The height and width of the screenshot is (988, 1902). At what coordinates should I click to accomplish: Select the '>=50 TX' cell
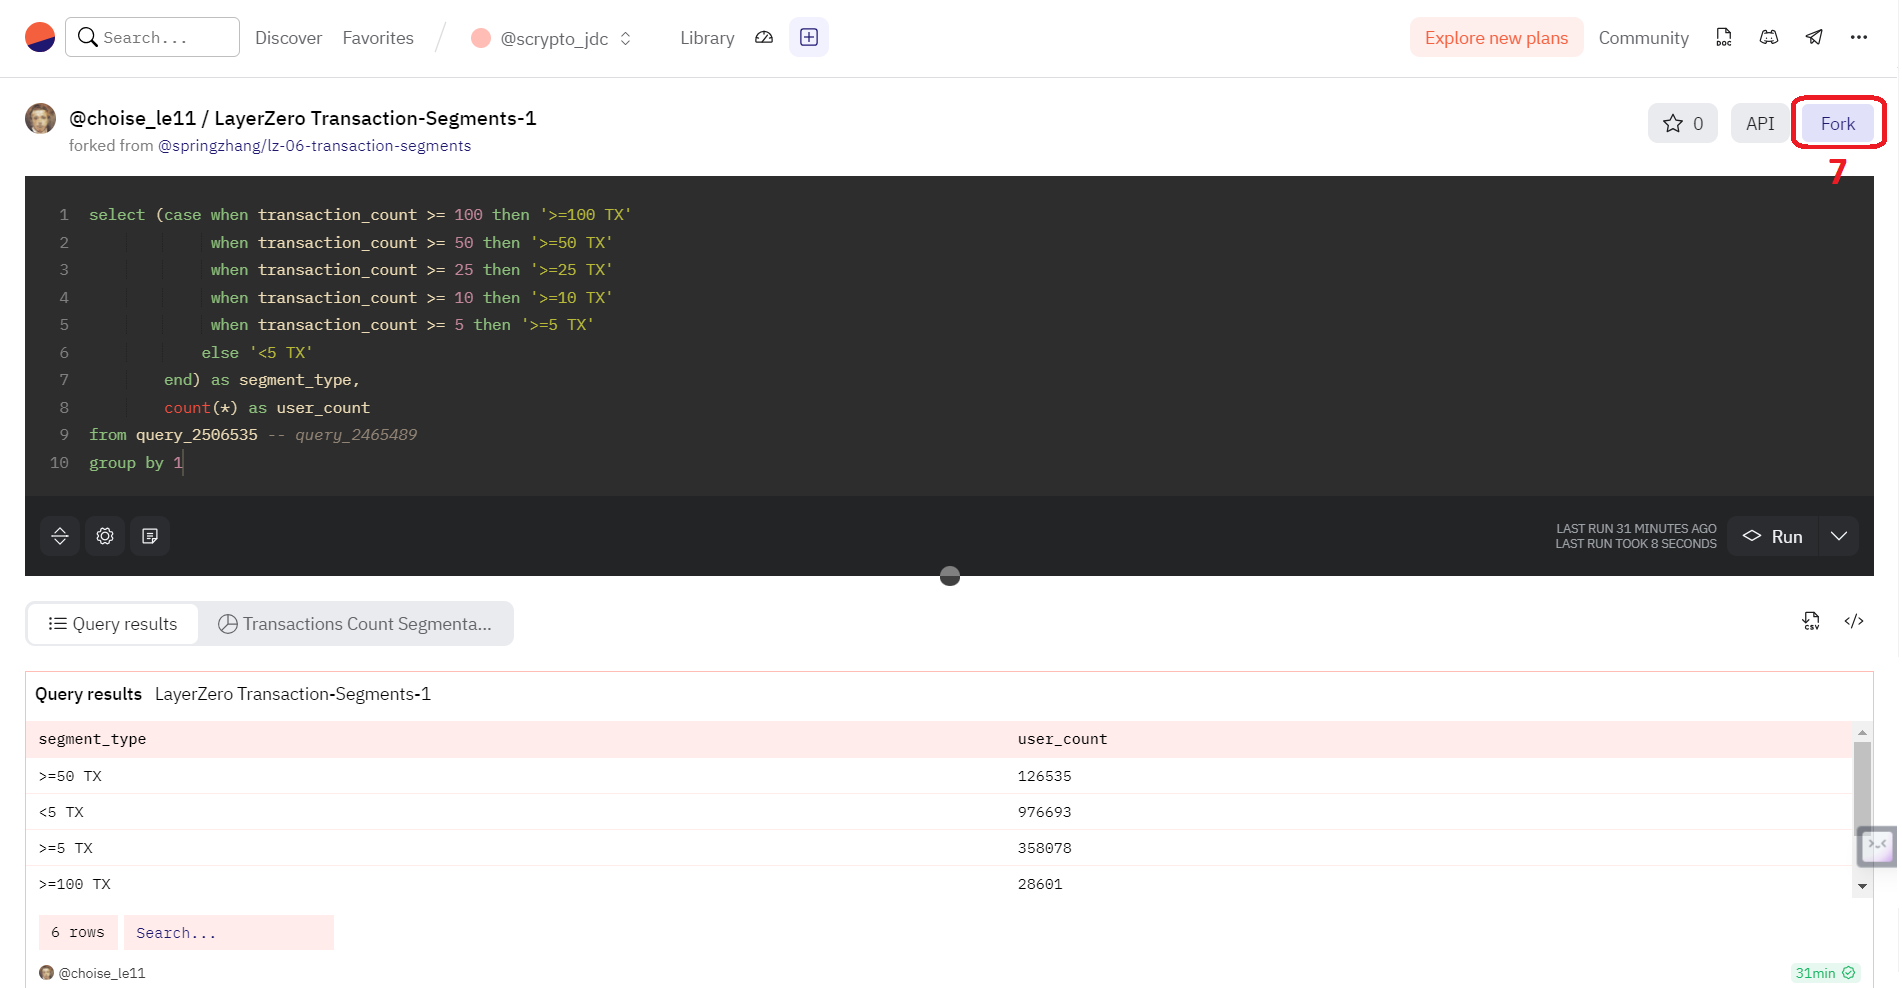pos(70,776)
